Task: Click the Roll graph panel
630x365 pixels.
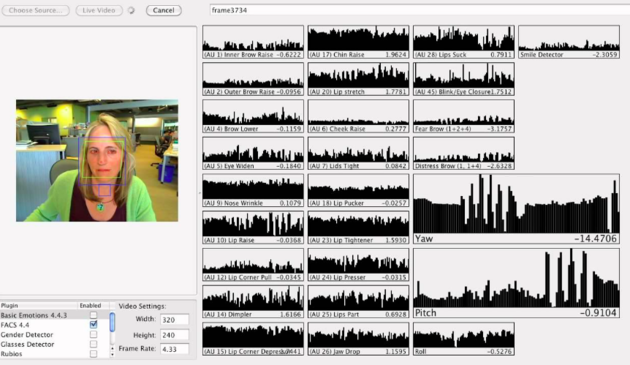Action: click(464, 339)
